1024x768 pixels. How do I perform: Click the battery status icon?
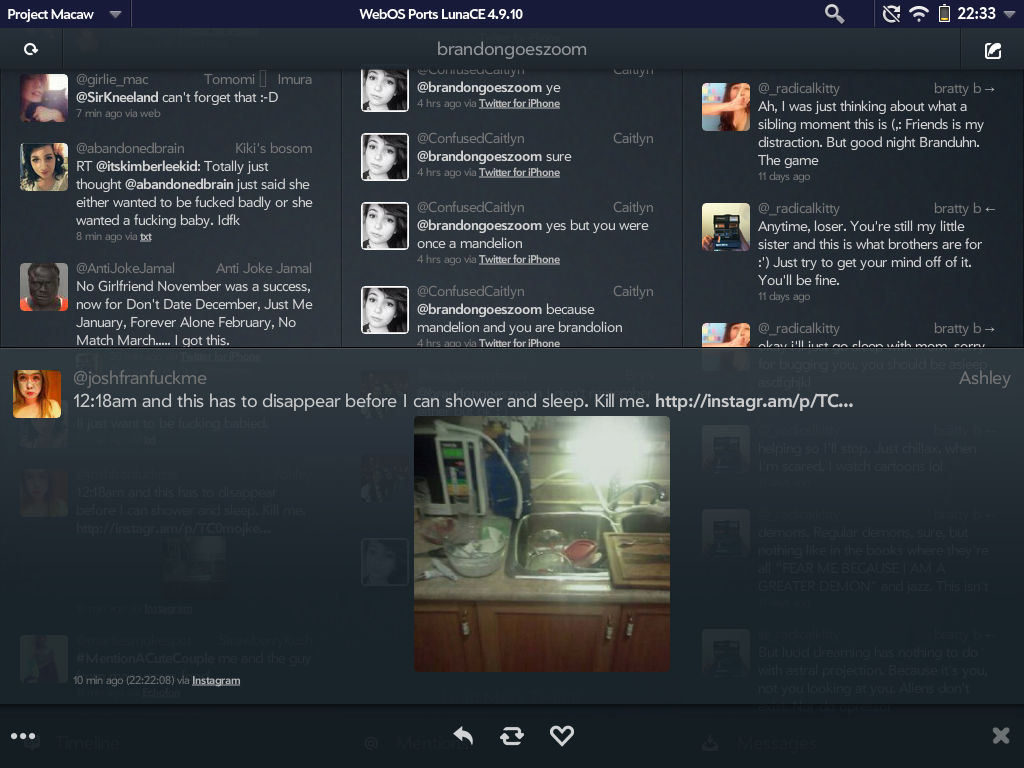(944, 13)
